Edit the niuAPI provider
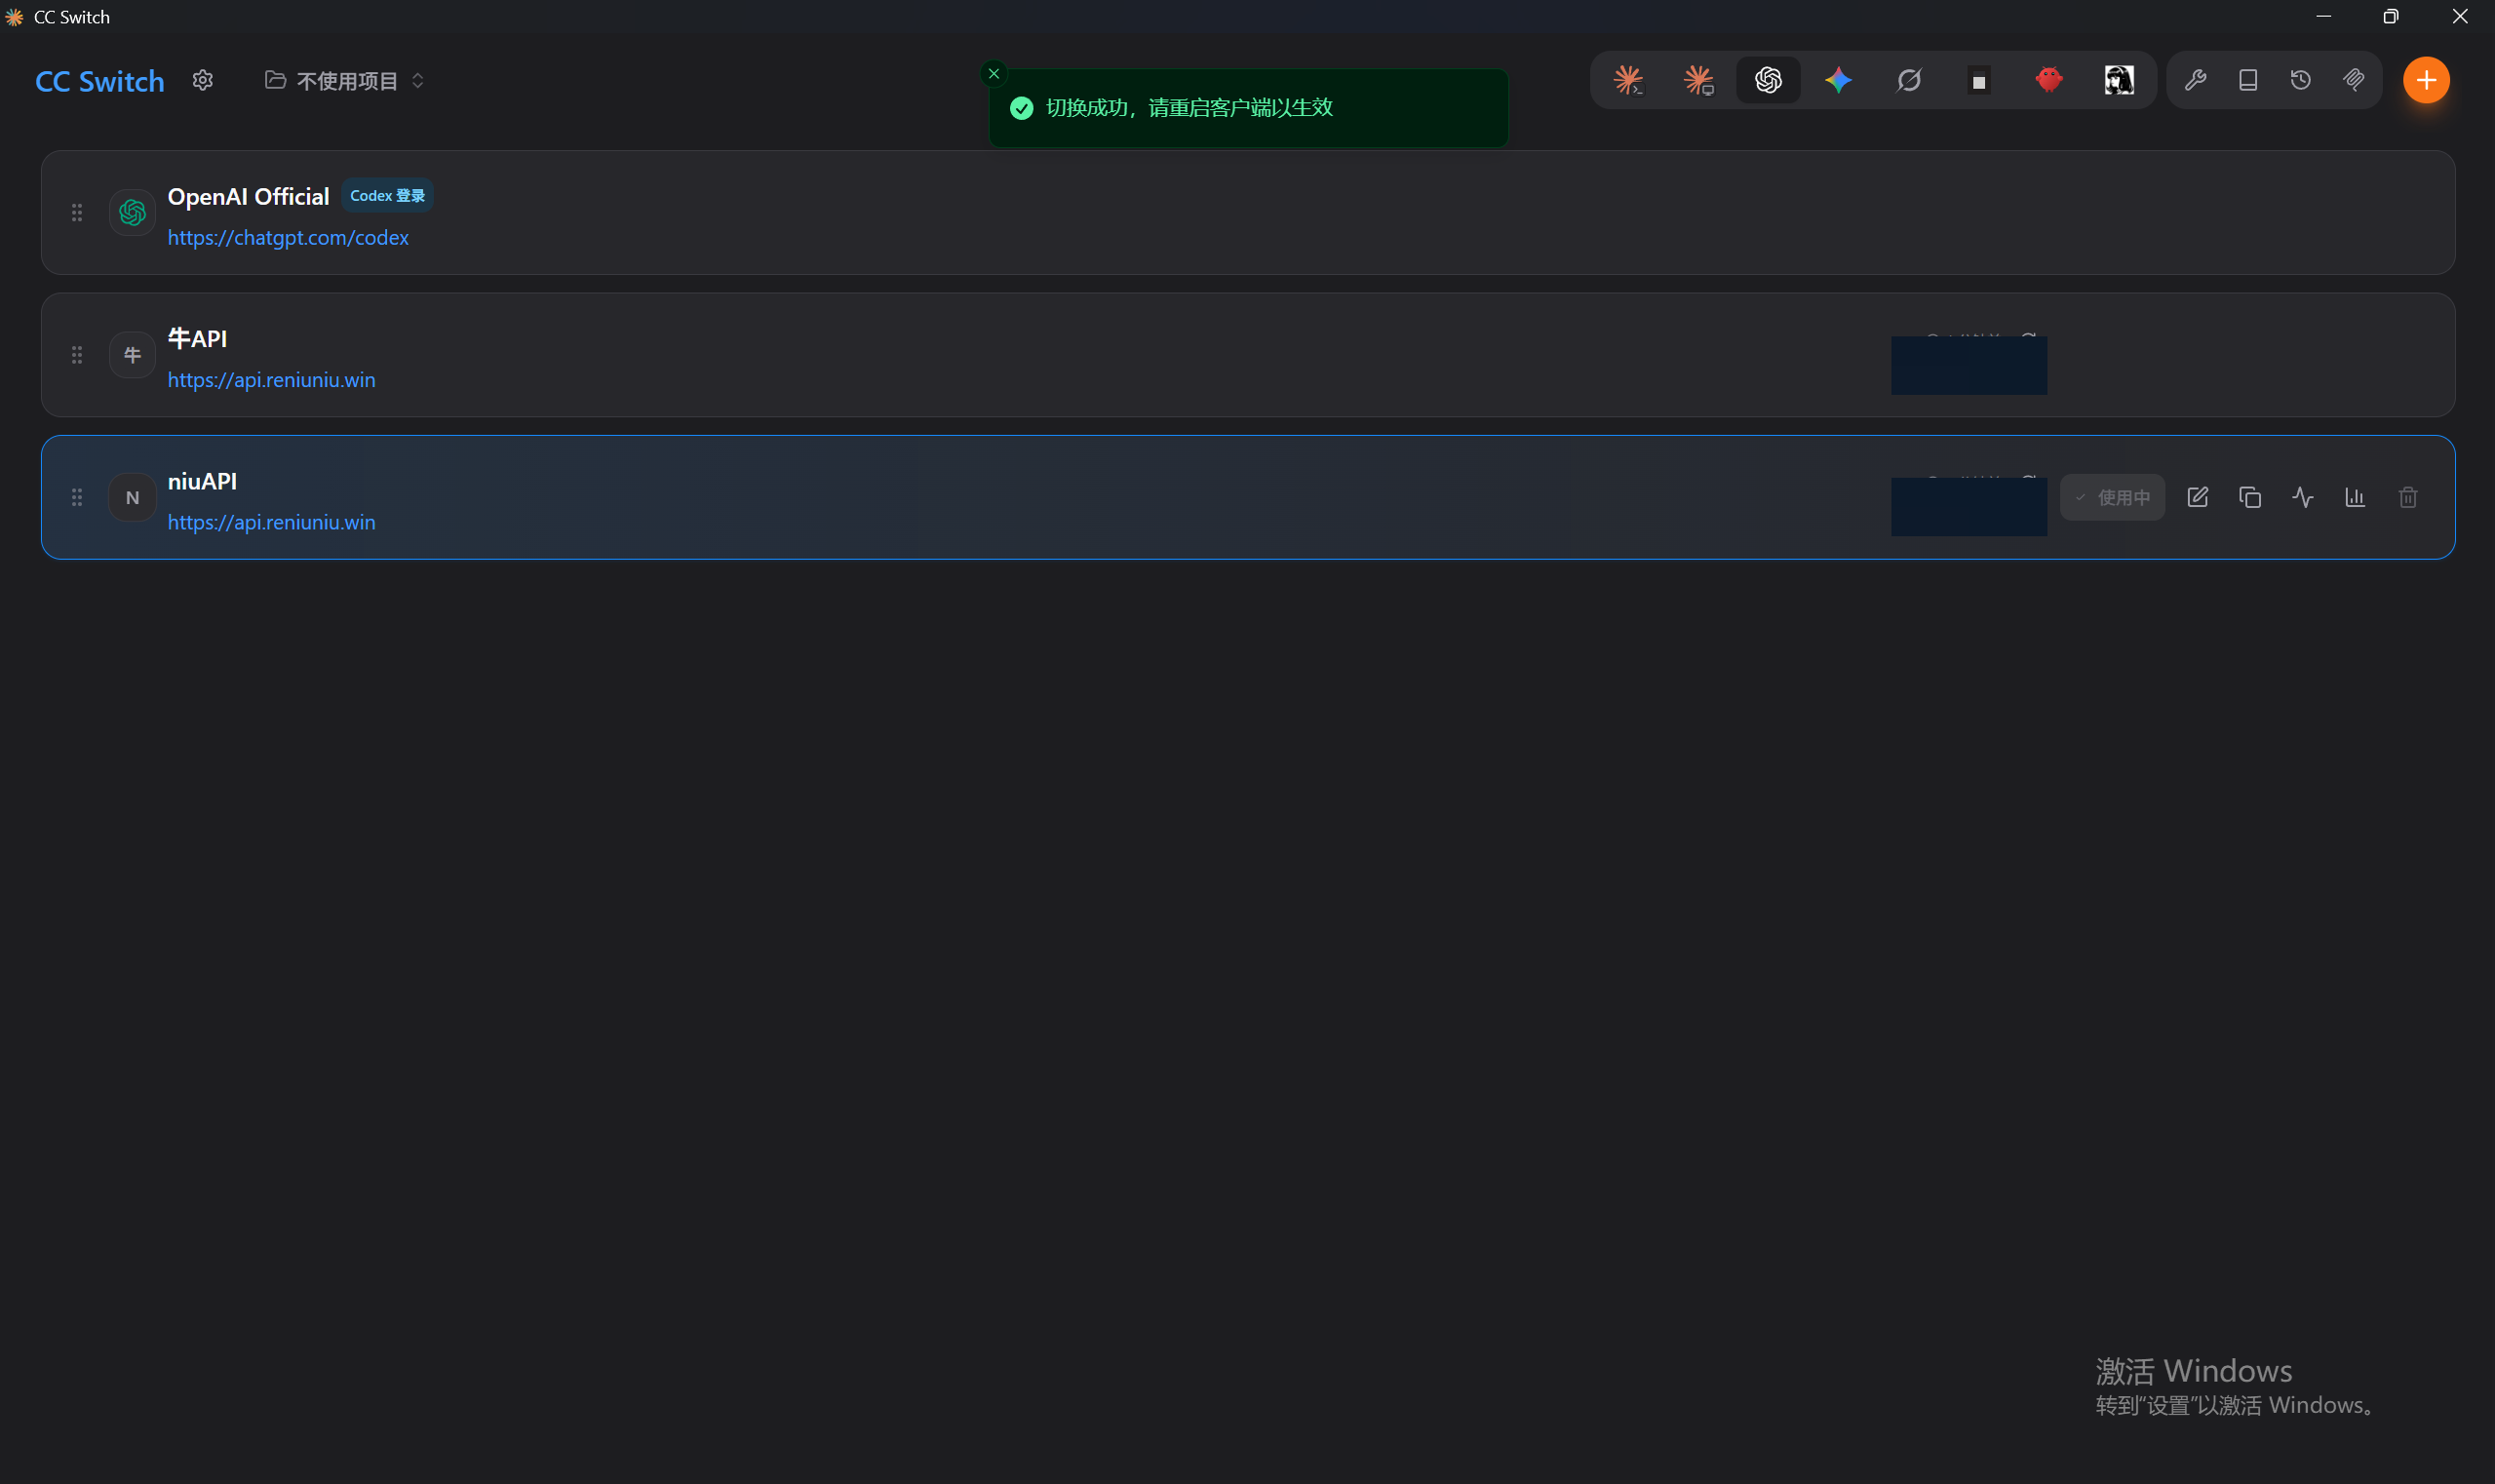Screen dimensions: 2495x1484 [x=2197, y=497]
